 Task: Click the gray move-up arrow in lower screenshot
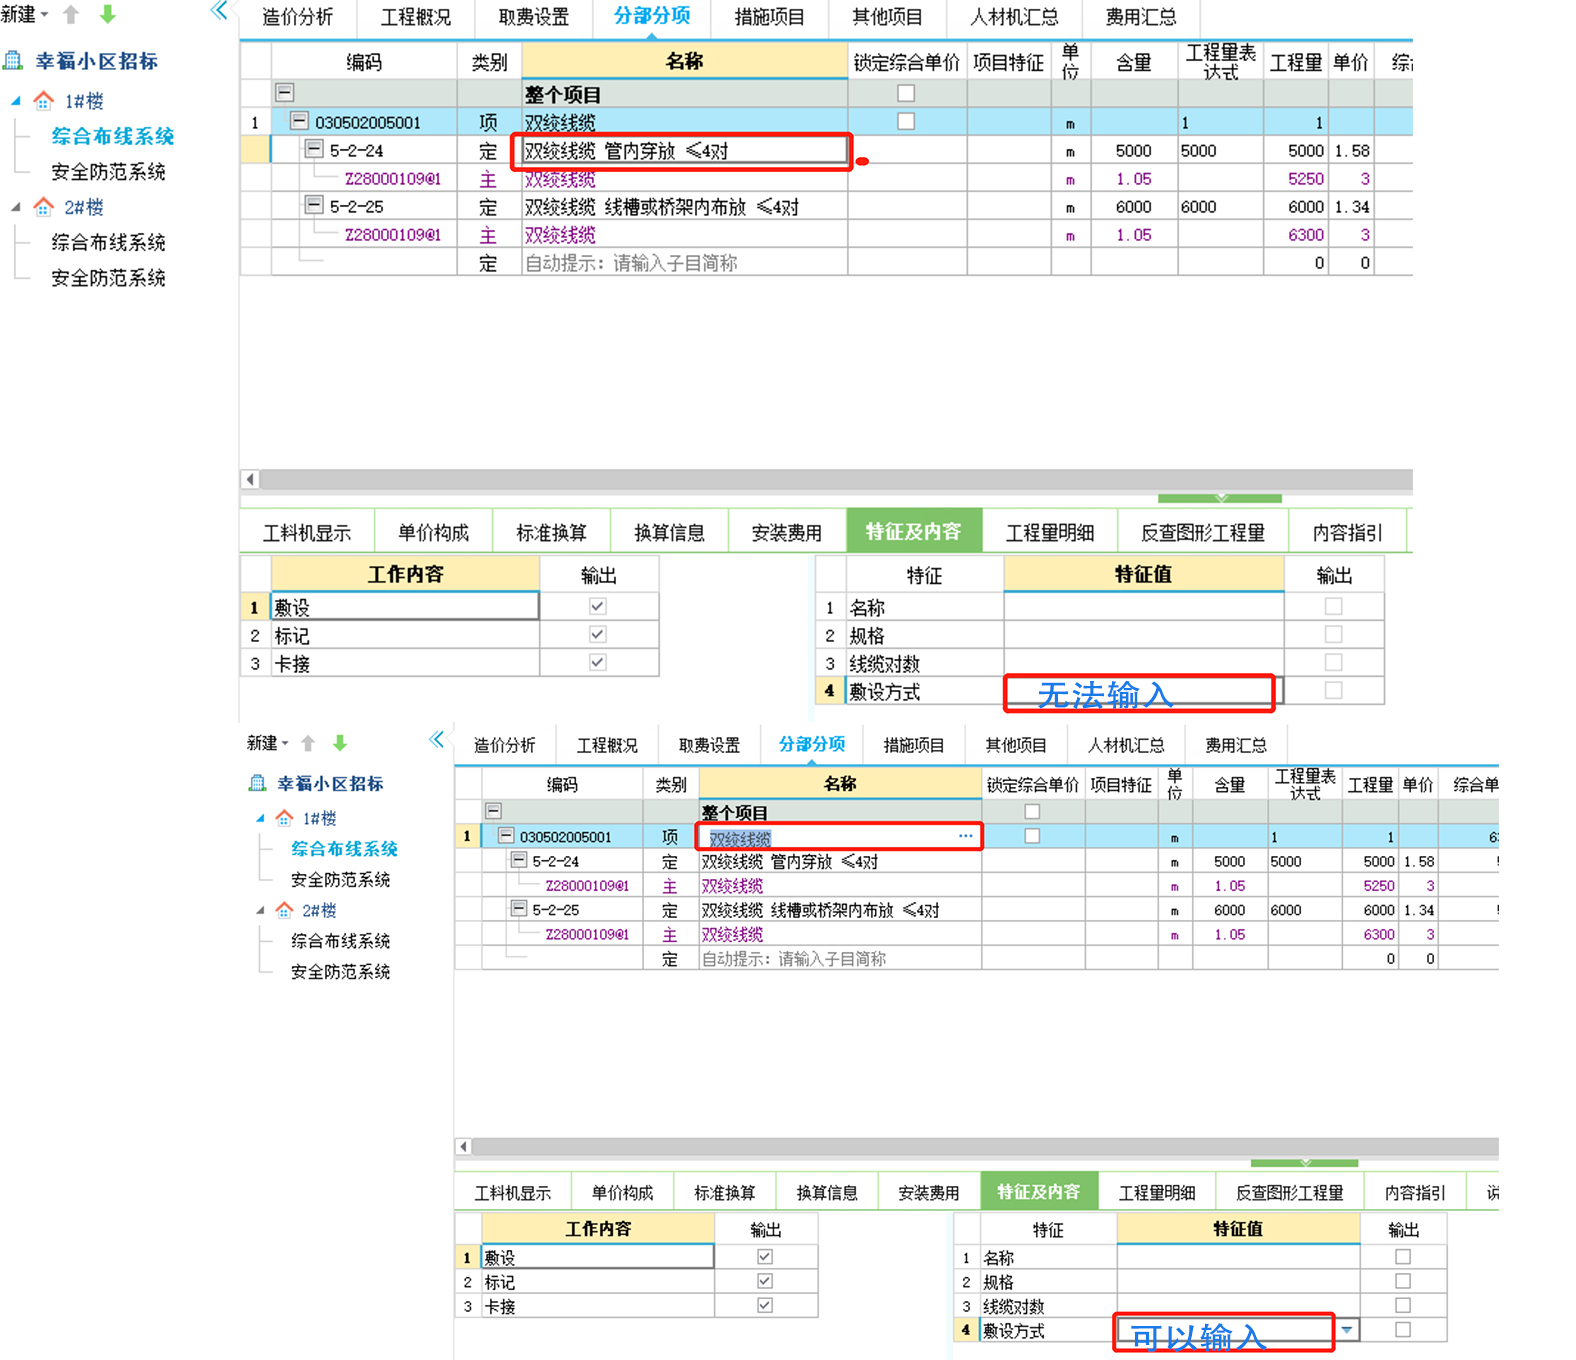(308, 743)
